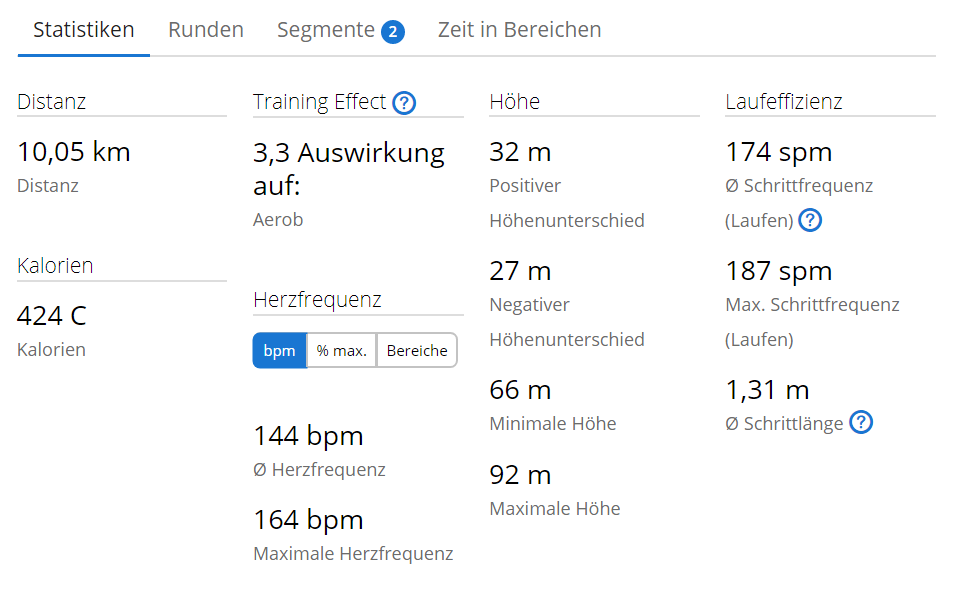Click the Herzfrequenz section heading
Viewport: 954px width, 607px height.
pyautogui.click(x=317, y=300)
